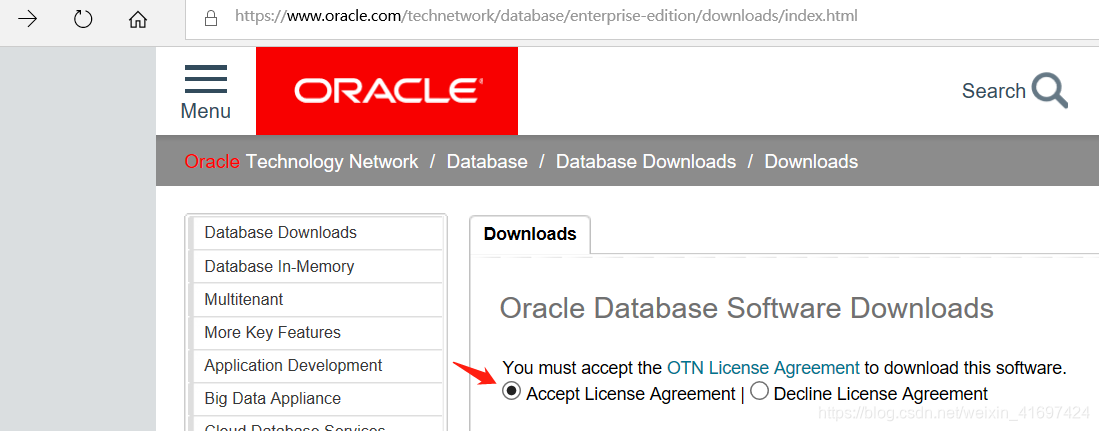
Task: Select Accept License Agreement radio button
Action: pos(512,391)
